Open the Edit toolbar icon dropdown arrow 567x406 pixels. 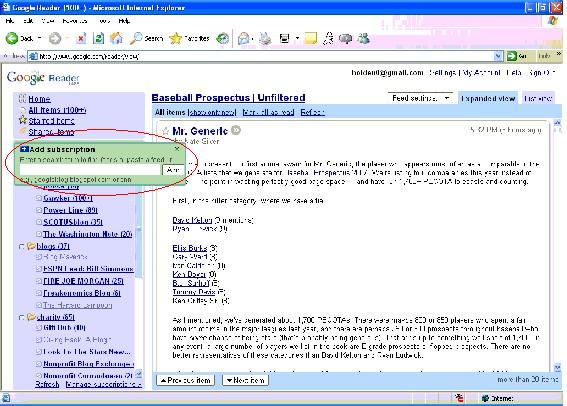point(297,38)
